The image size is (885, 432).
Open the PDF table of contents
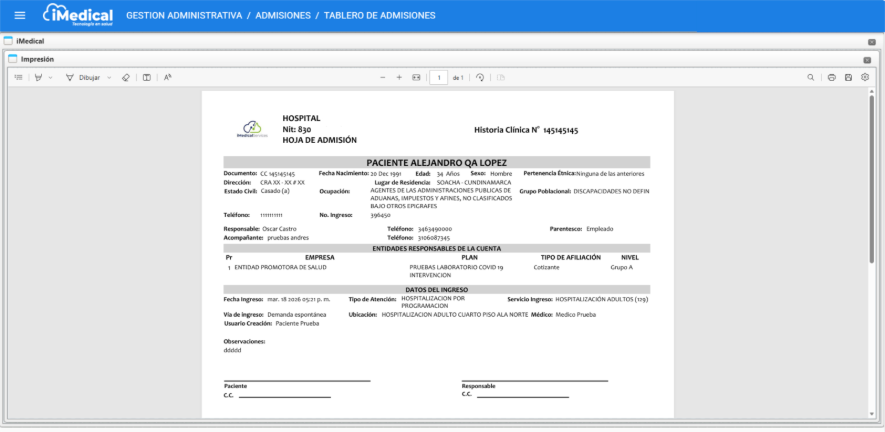coord(19,77)
